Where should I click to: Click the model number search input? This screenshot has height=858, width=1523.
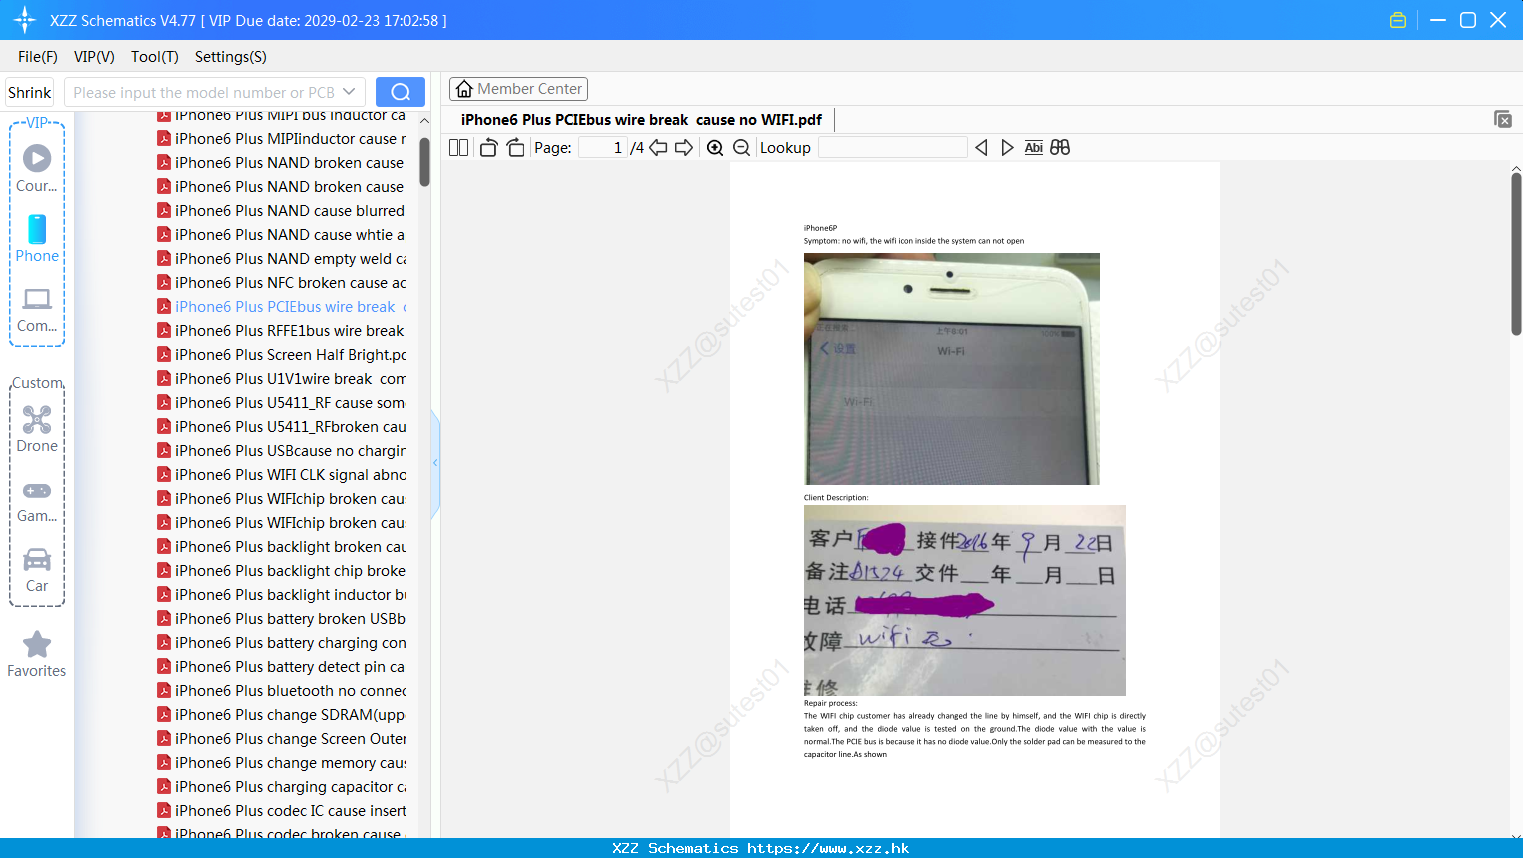(x=203, y=92)
